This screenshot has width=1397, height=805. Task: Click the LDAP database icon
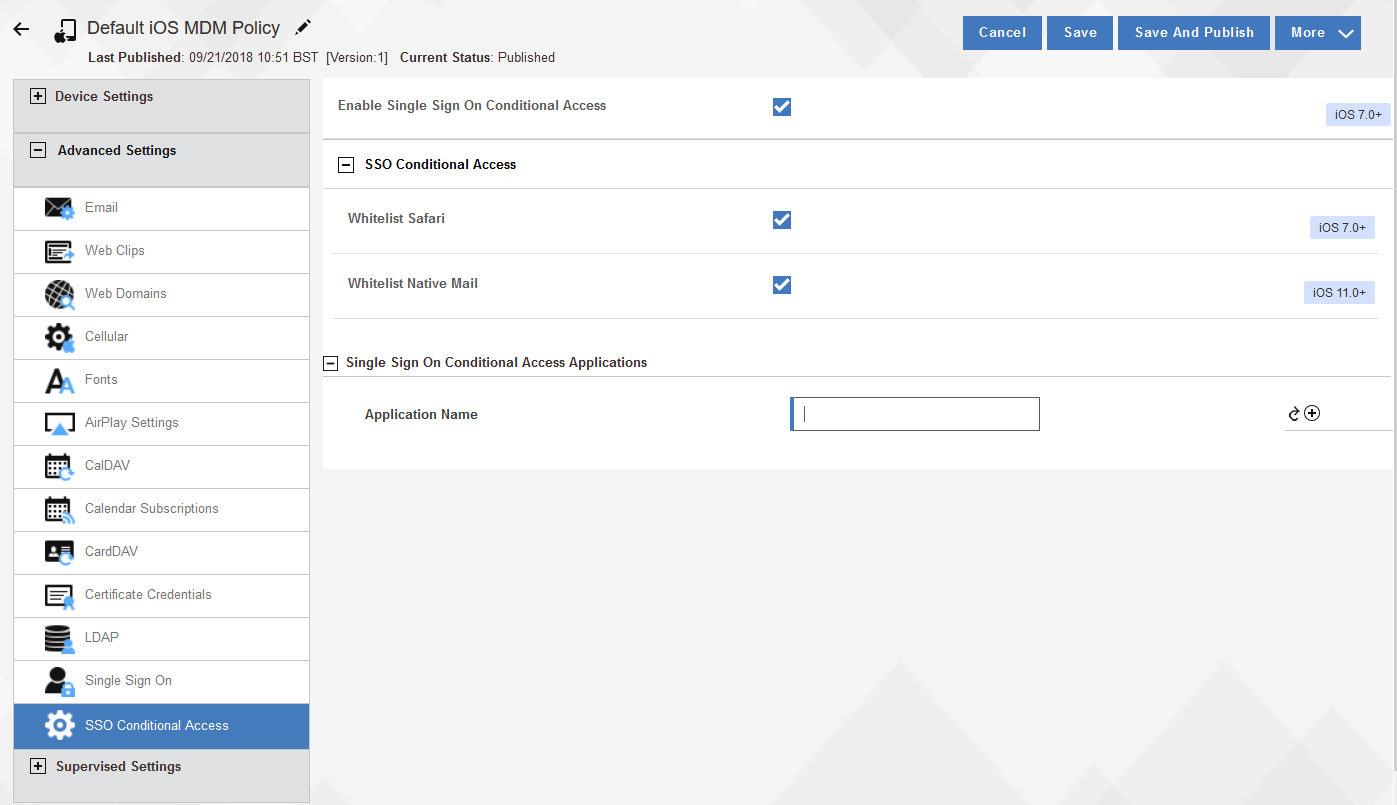pos(59,638)
